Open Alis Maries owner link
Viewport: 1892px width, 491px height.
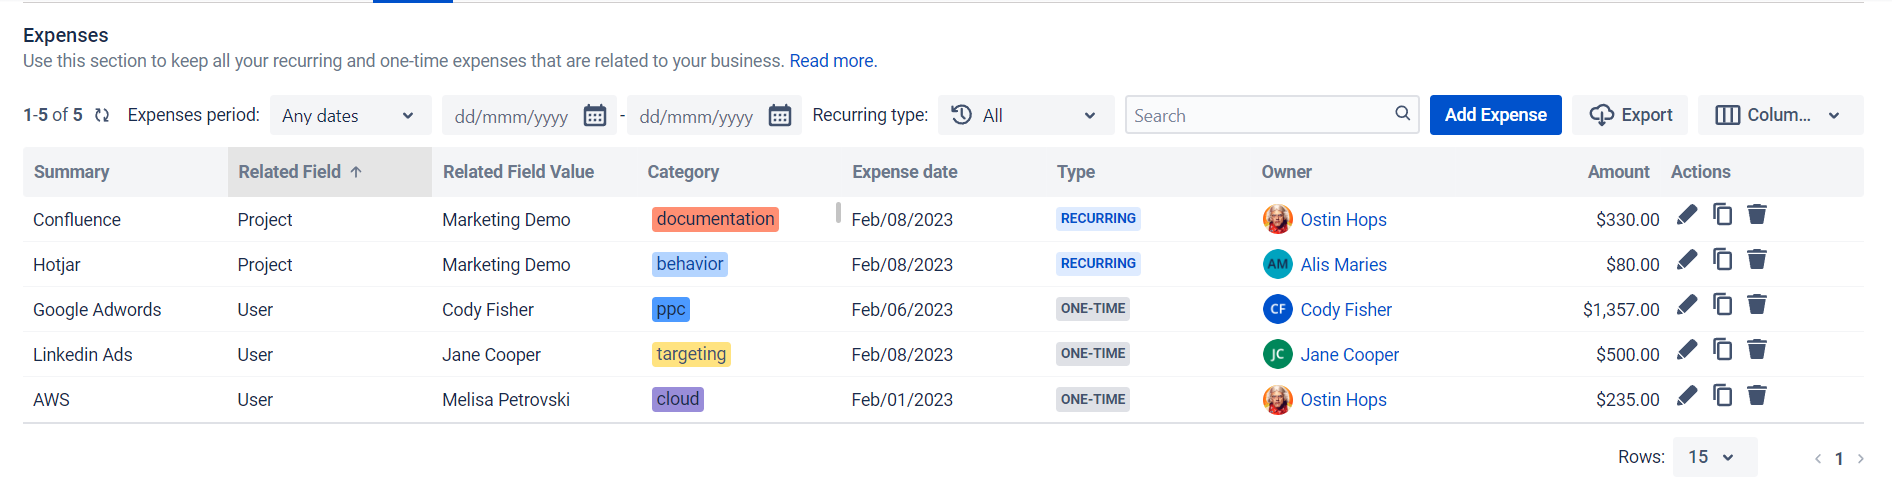1343,265
